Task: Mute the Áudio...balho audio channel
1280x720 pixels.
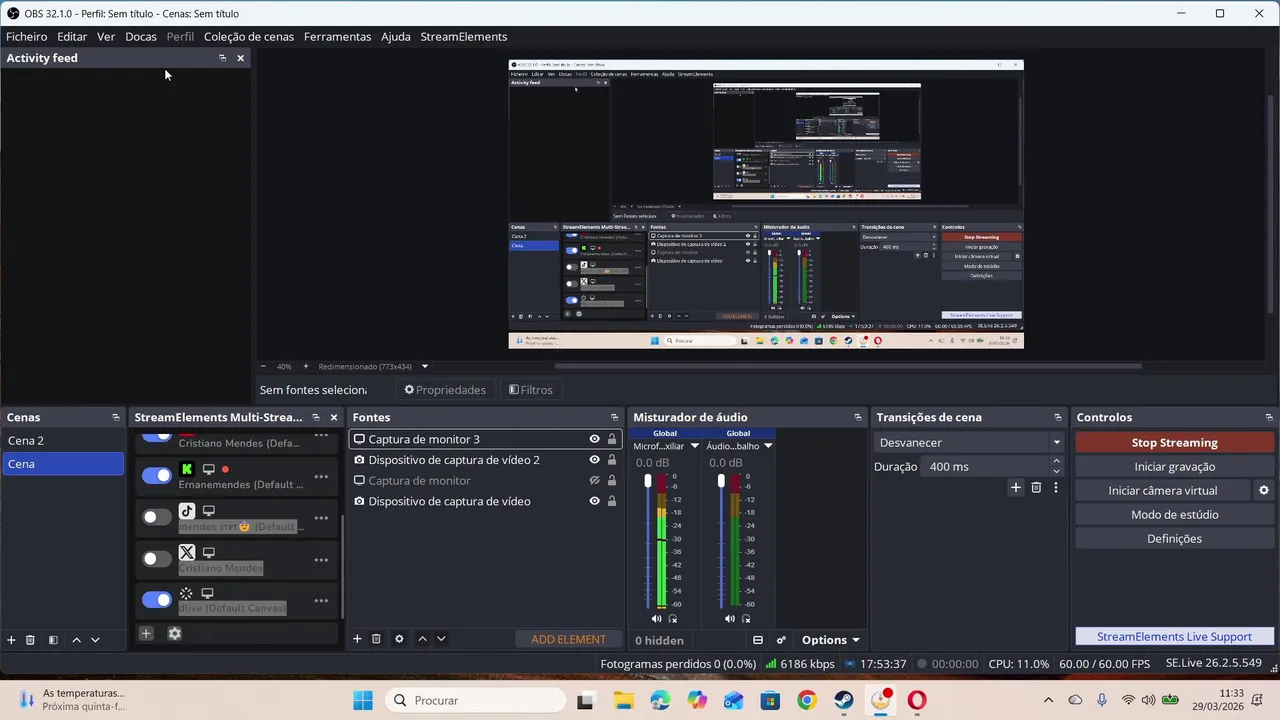Action: click(729, 619)
